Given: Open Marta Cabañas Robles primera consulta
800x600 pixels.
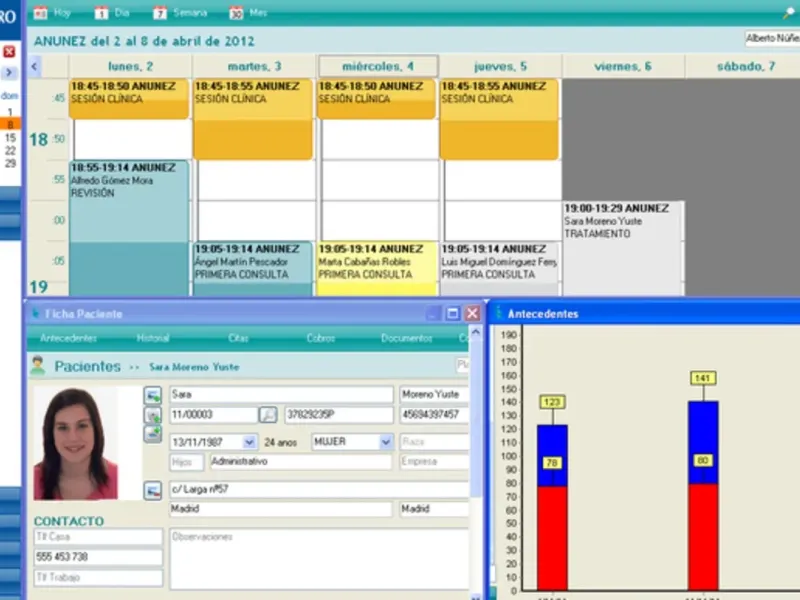Looking at the screenshot, I should (x=377, y=269).
